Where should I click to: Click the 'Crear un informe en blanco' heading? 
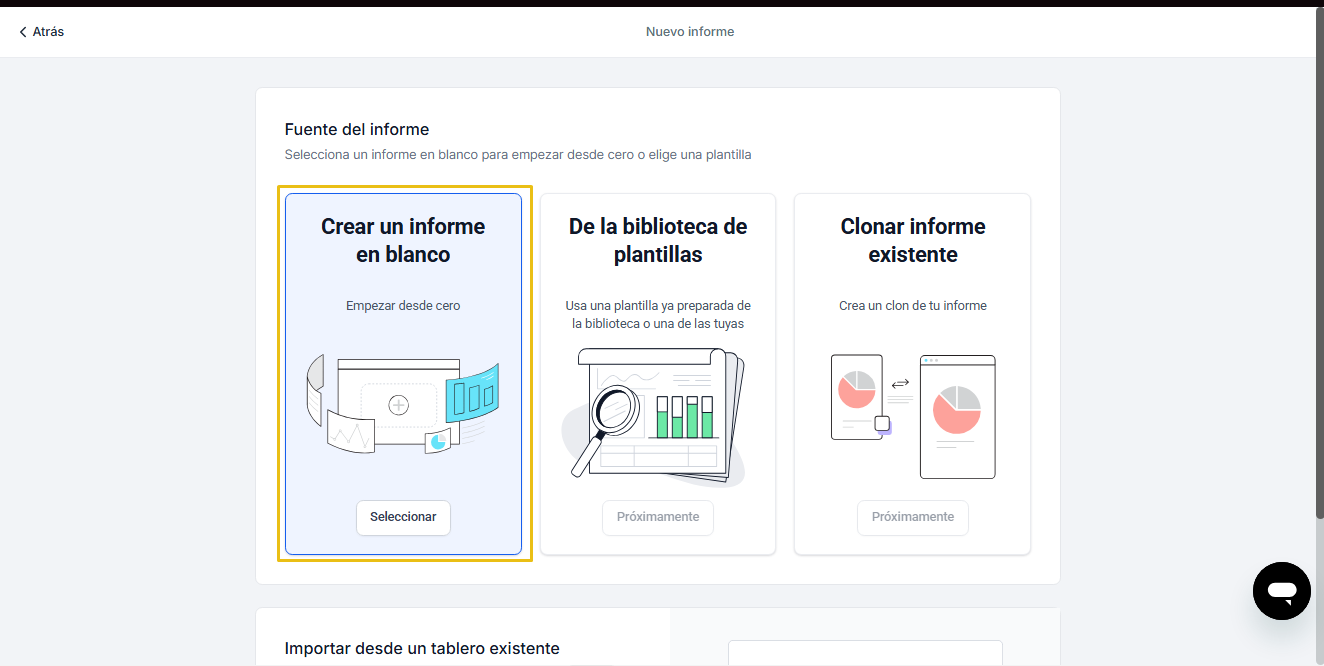click(x=403, y=240)
